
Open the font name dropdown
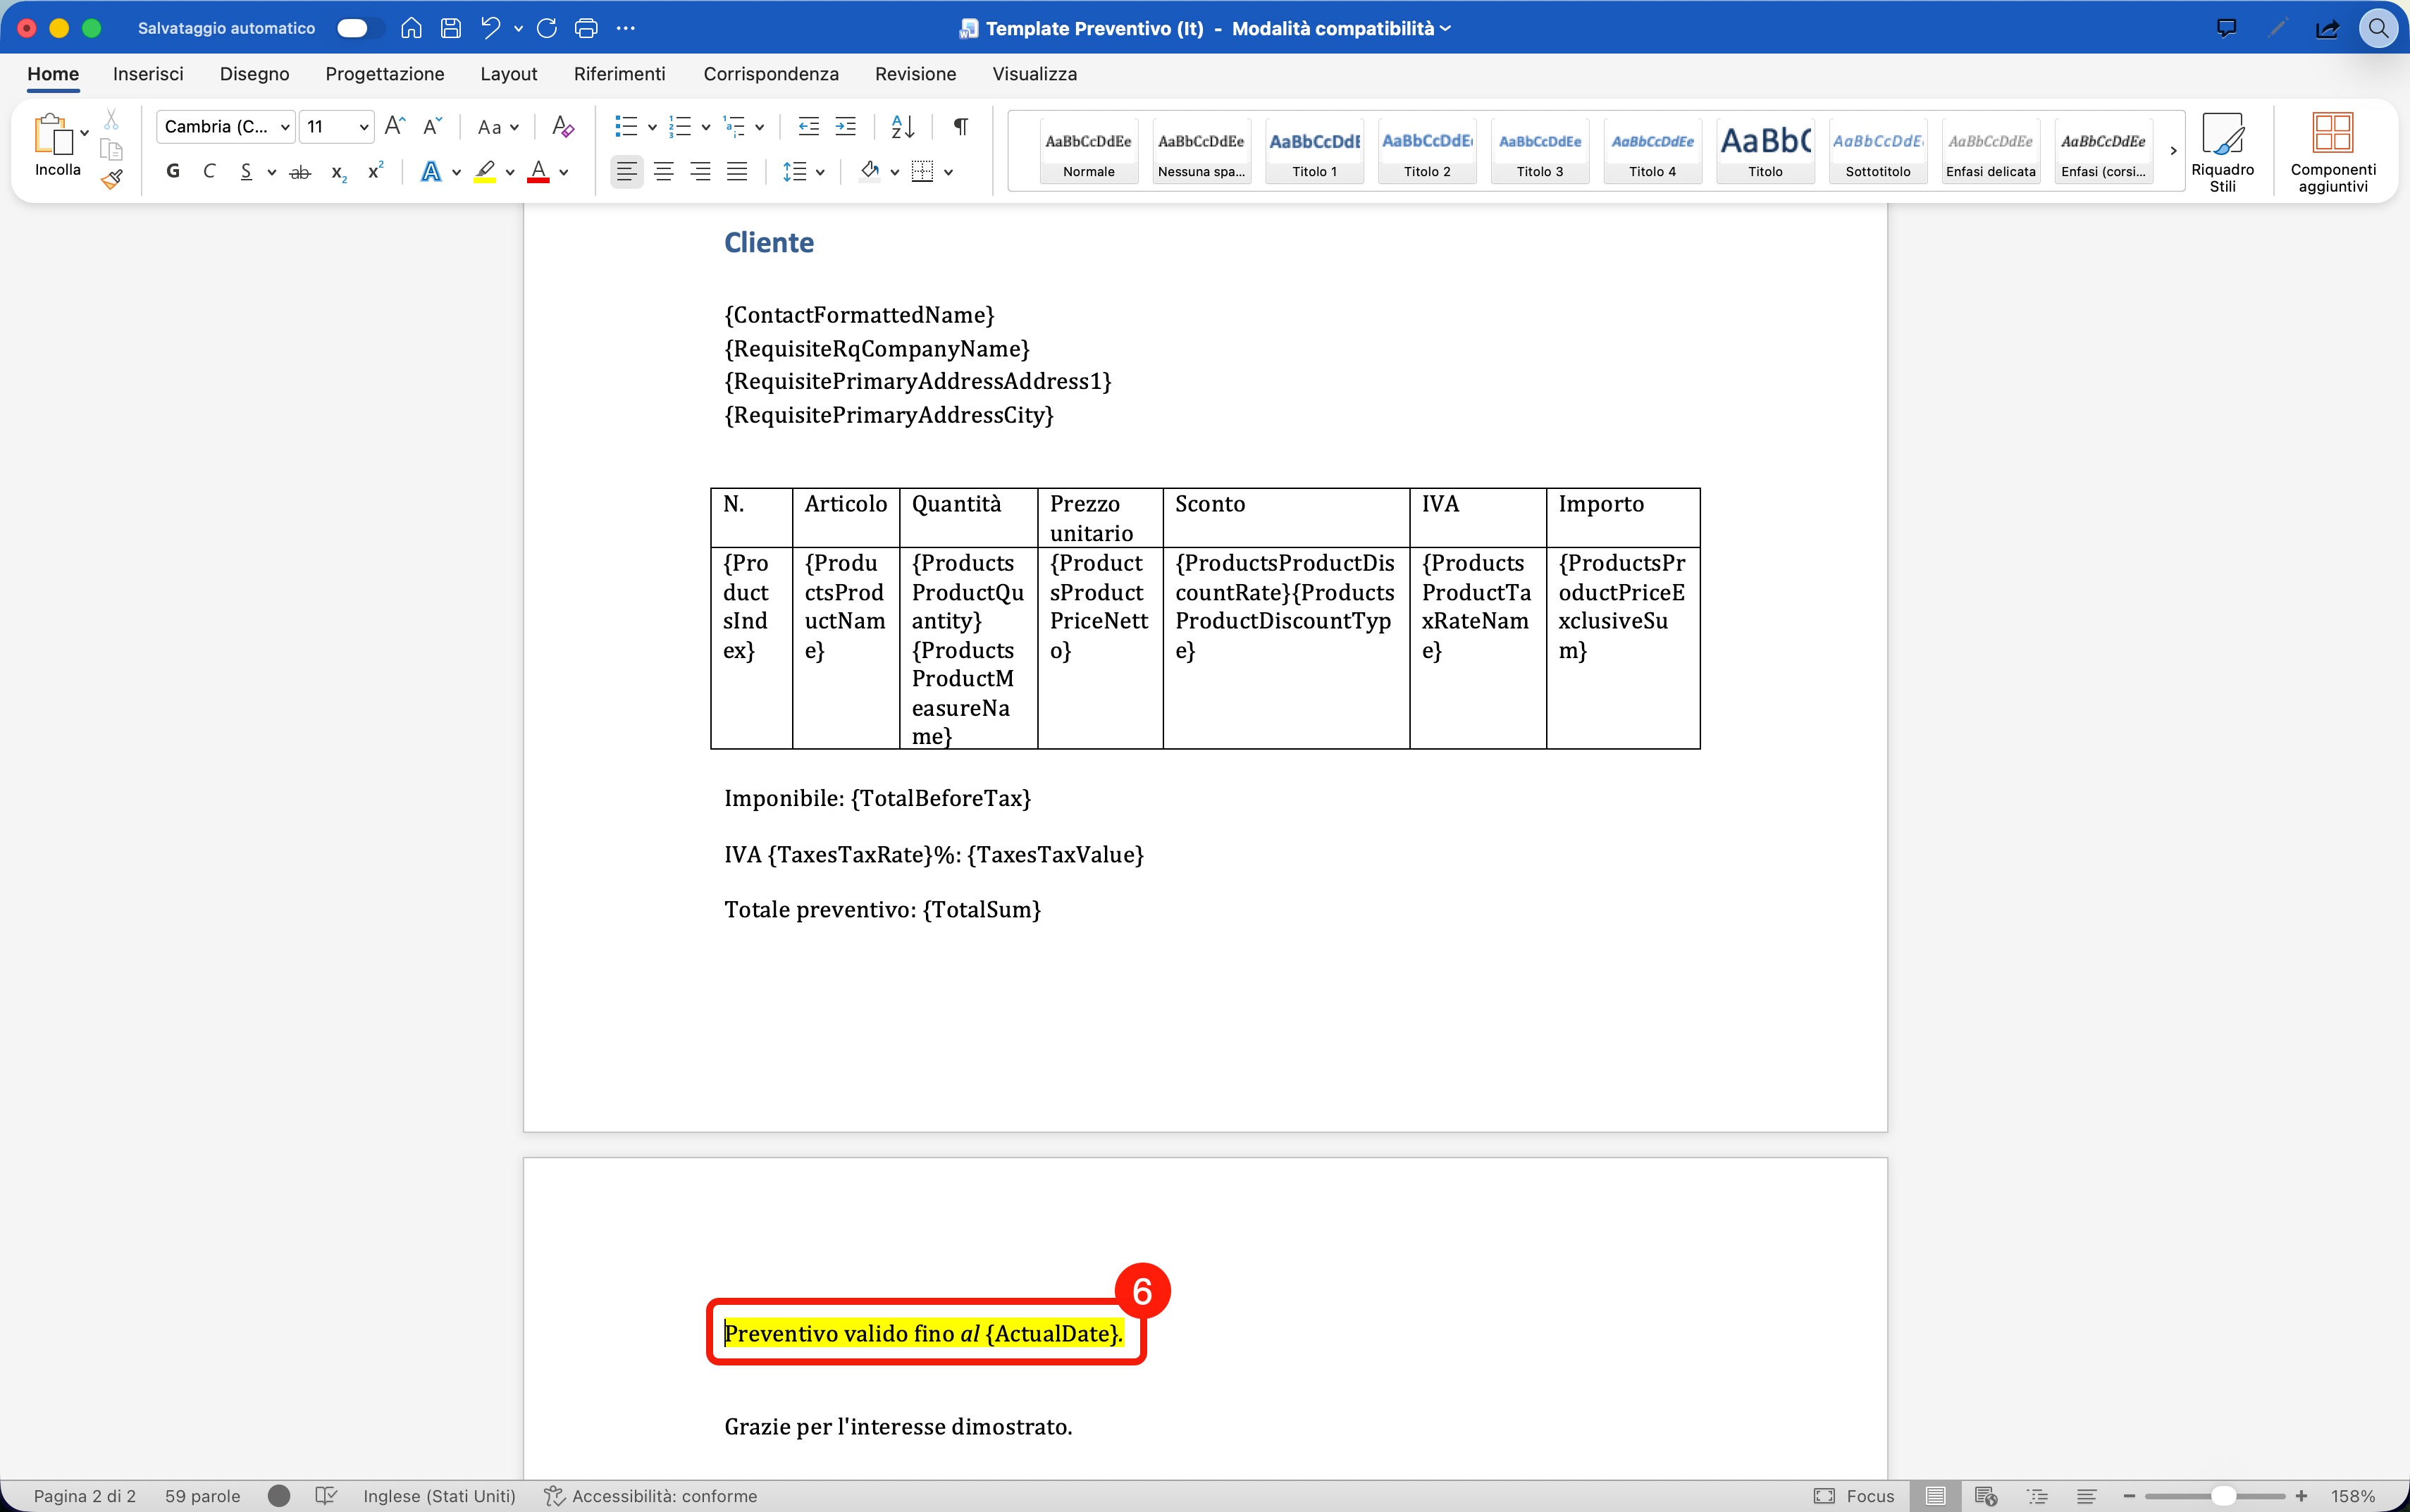285,127
